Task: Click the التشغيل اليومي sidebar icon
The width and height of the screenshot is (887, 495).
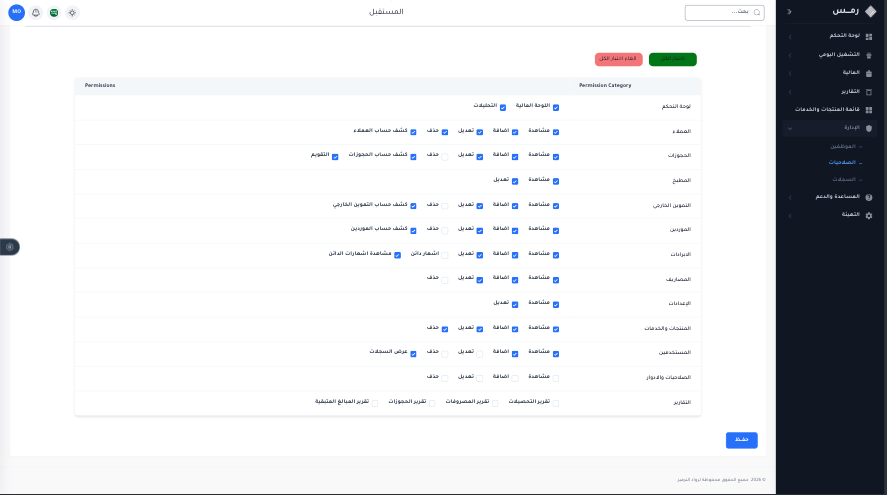Action: pos(869,55)
